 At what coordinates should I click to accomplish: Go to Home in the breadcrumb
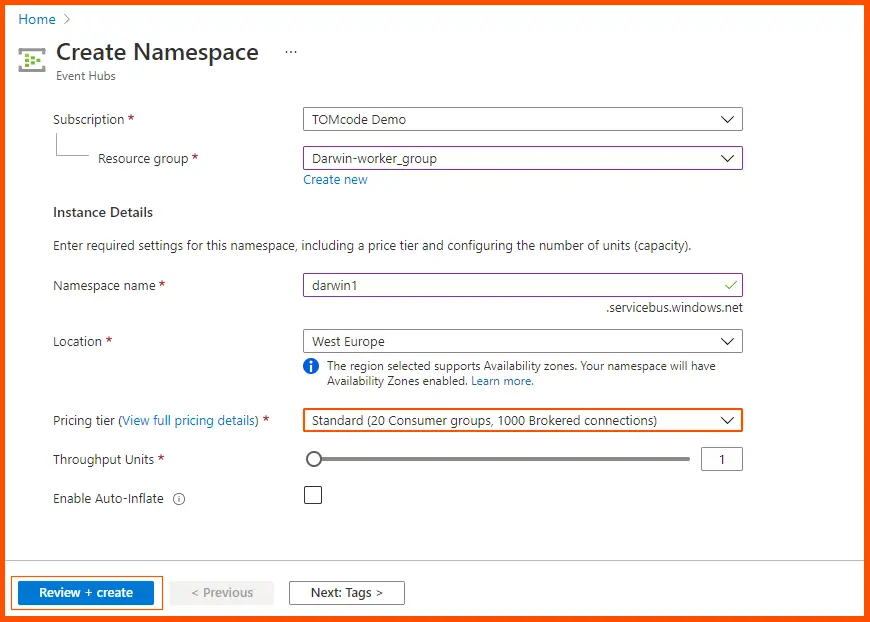pyautogui.click(x=37, y=19)
